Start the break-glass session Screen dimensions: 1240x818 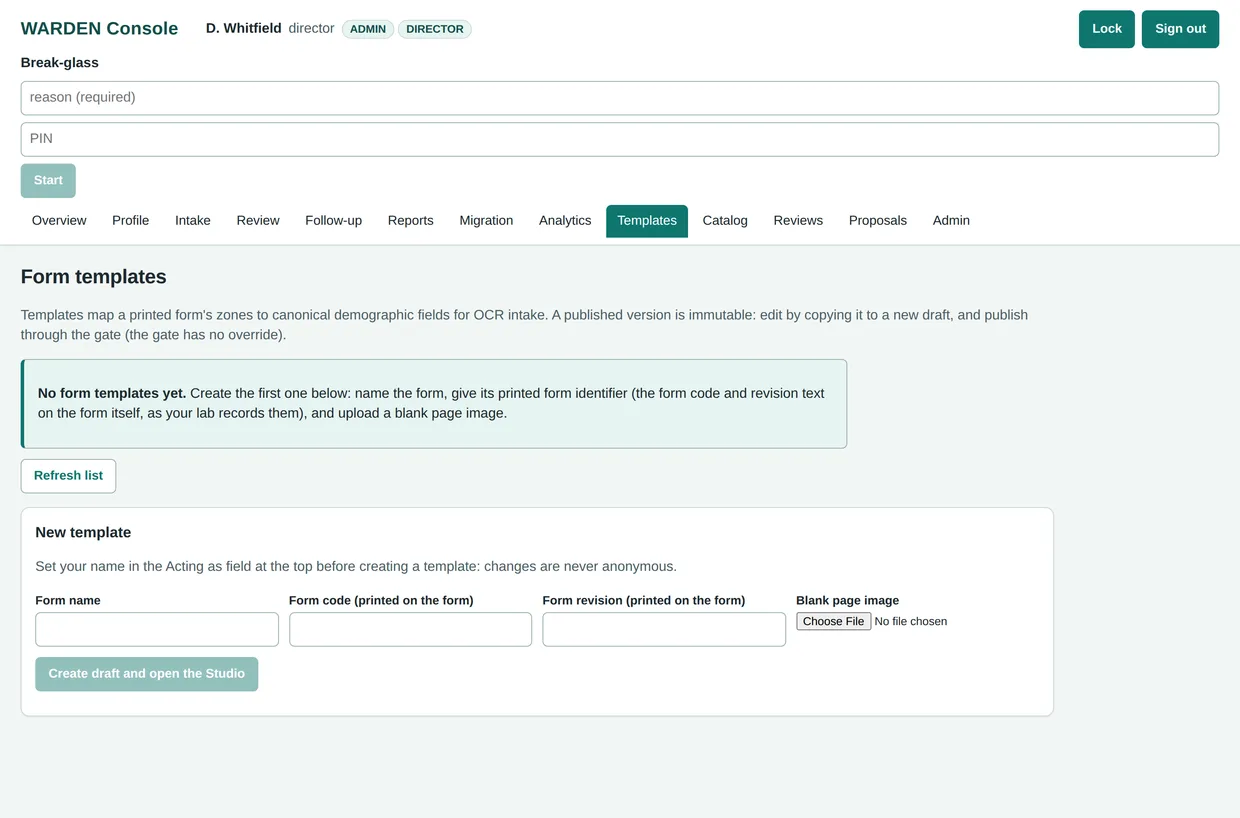click(x=48, y=181)
